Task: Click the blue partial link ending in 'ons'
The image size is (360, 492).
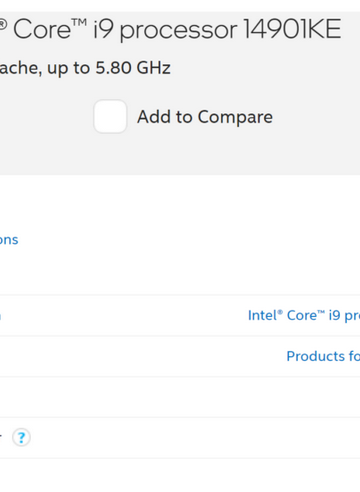Action: tap(9, 240)
